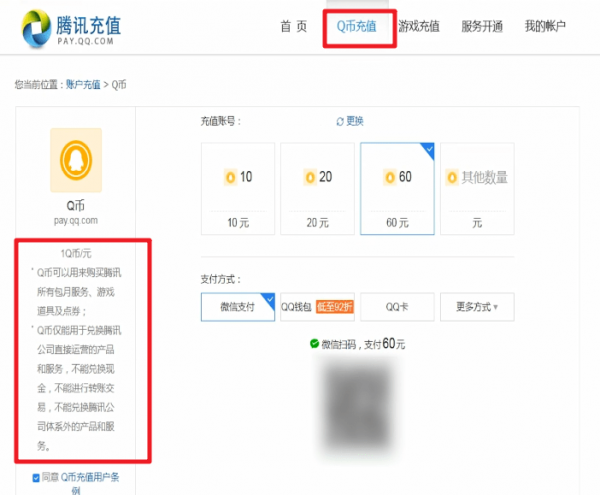The image size is (600, 495).
Task: Select 微信支付 payment method
Action: (x=238, y=307)
